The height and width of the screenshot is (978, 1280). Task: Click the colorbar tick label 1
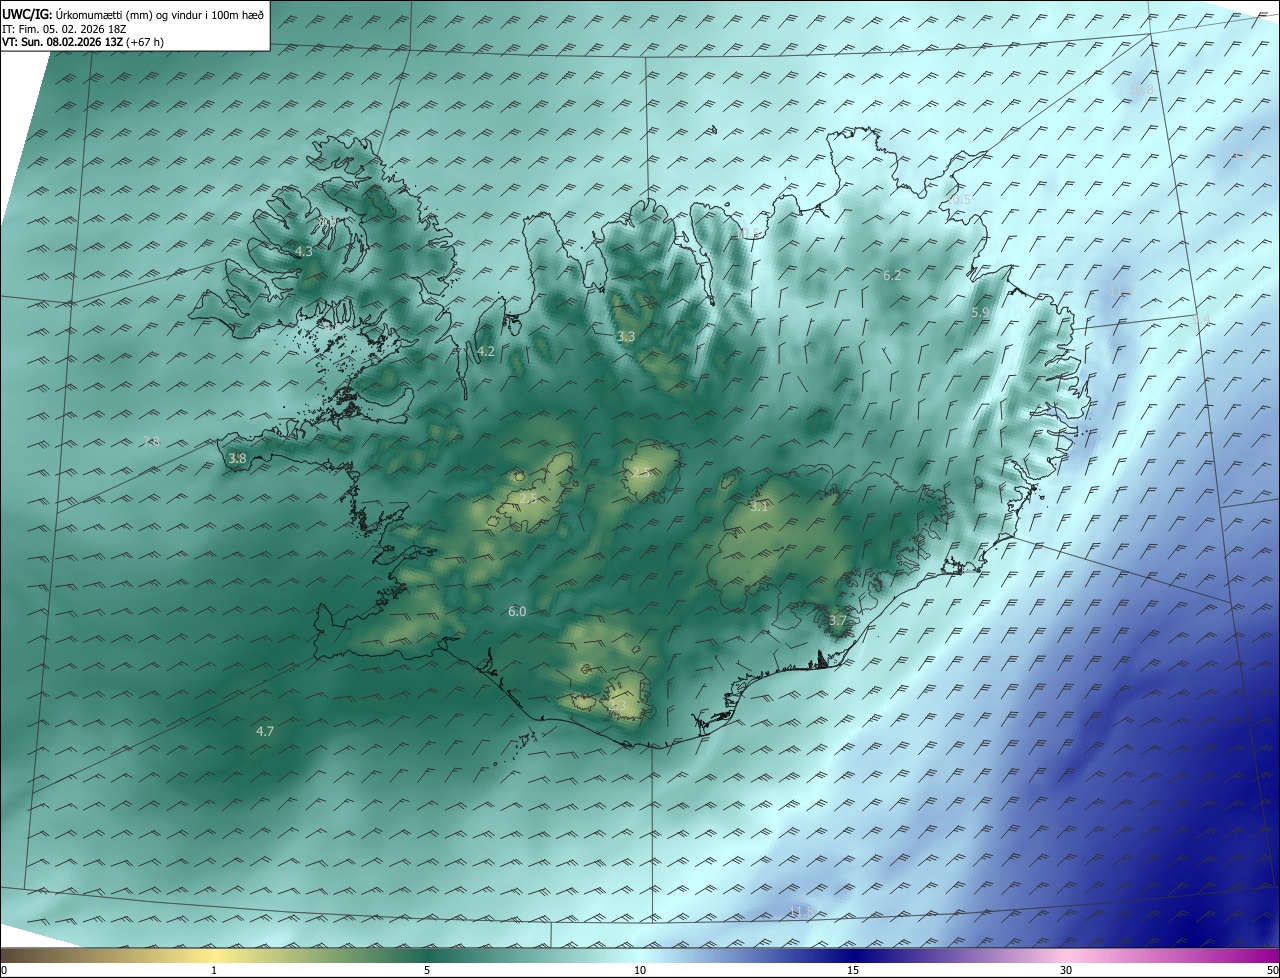[x=214, y=970]
